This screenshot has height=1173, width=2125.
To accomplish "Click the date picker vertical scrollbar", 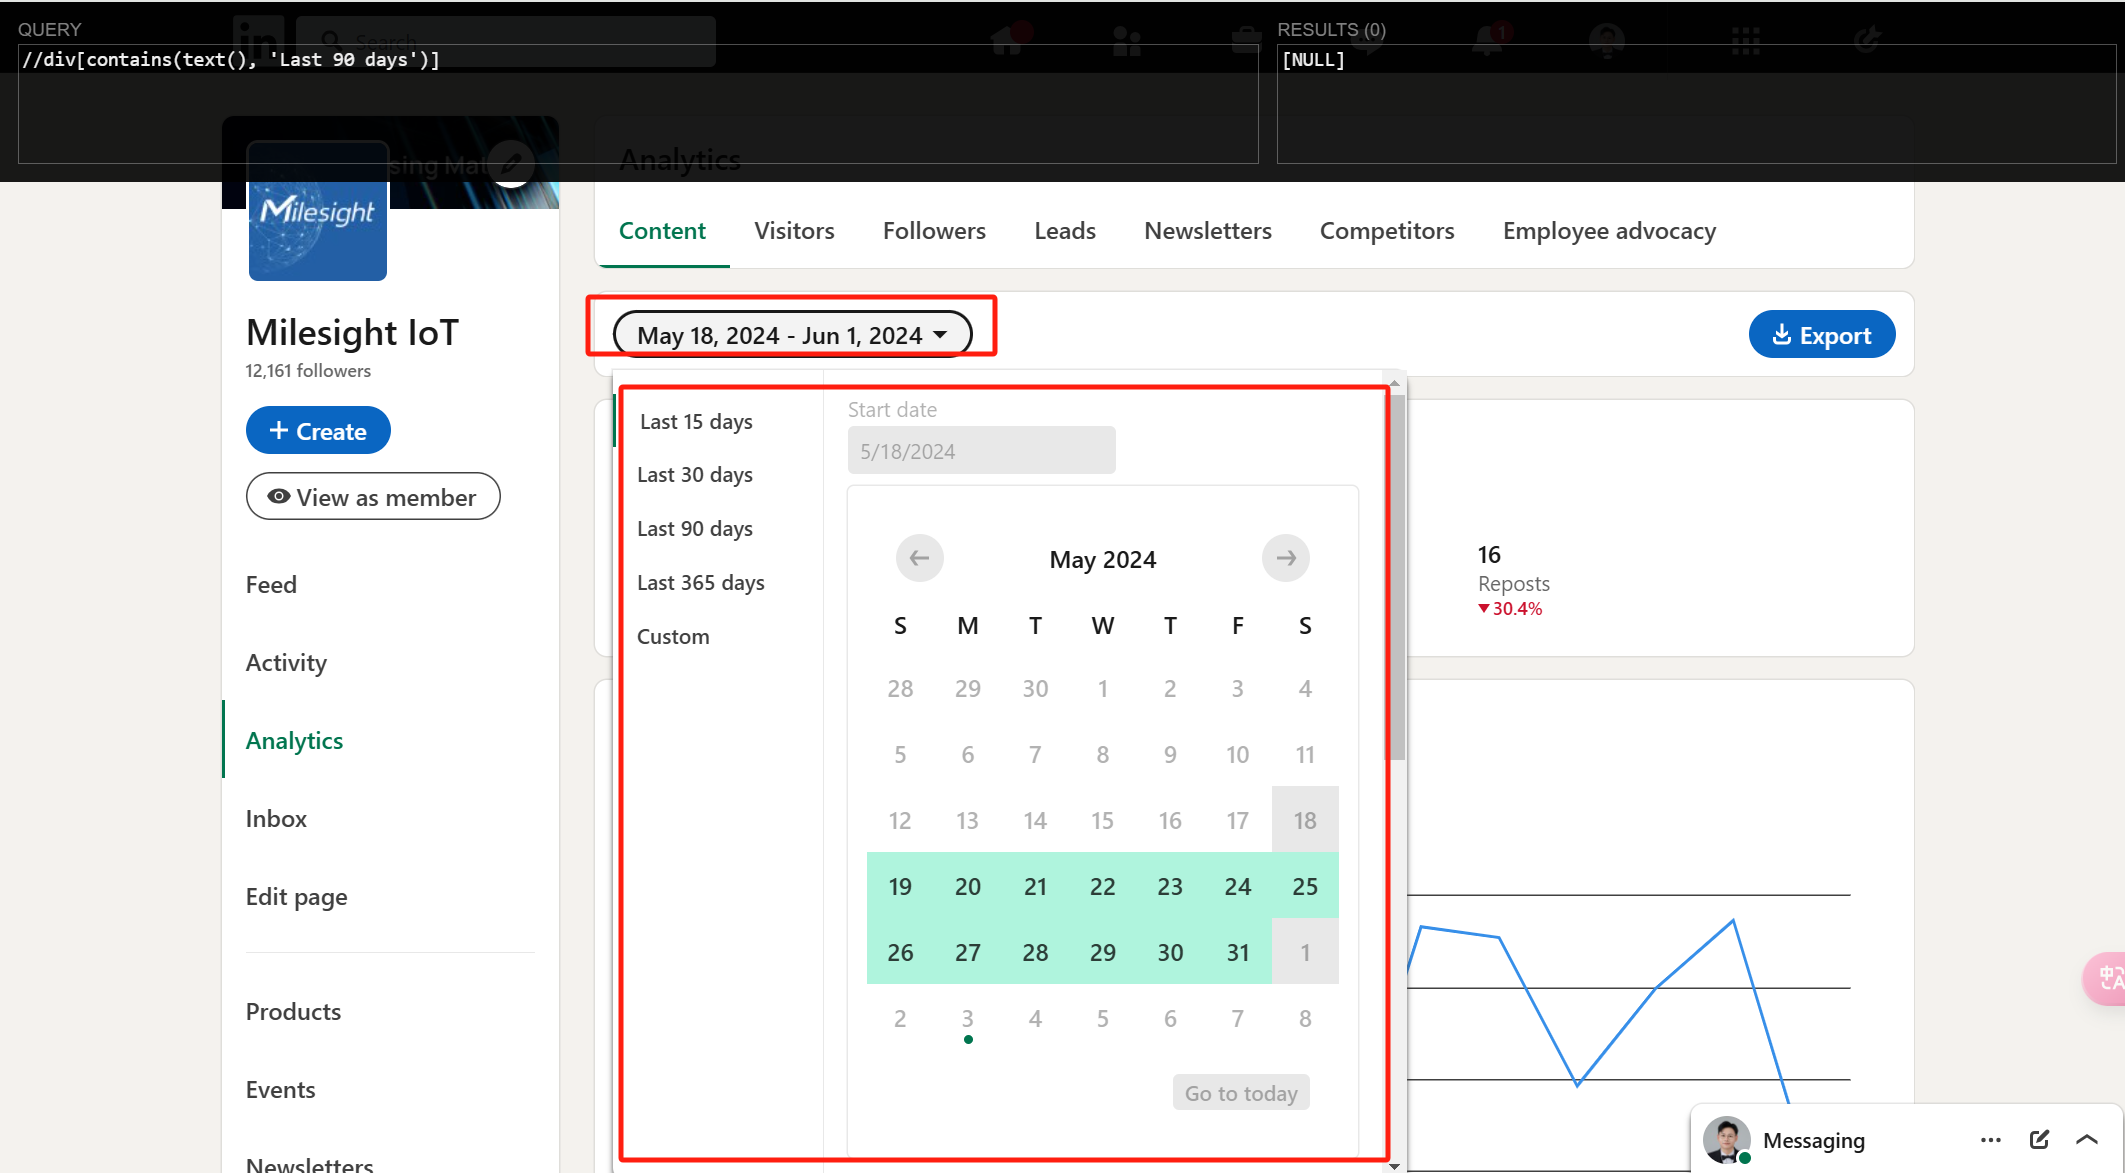I will 1396,580.
